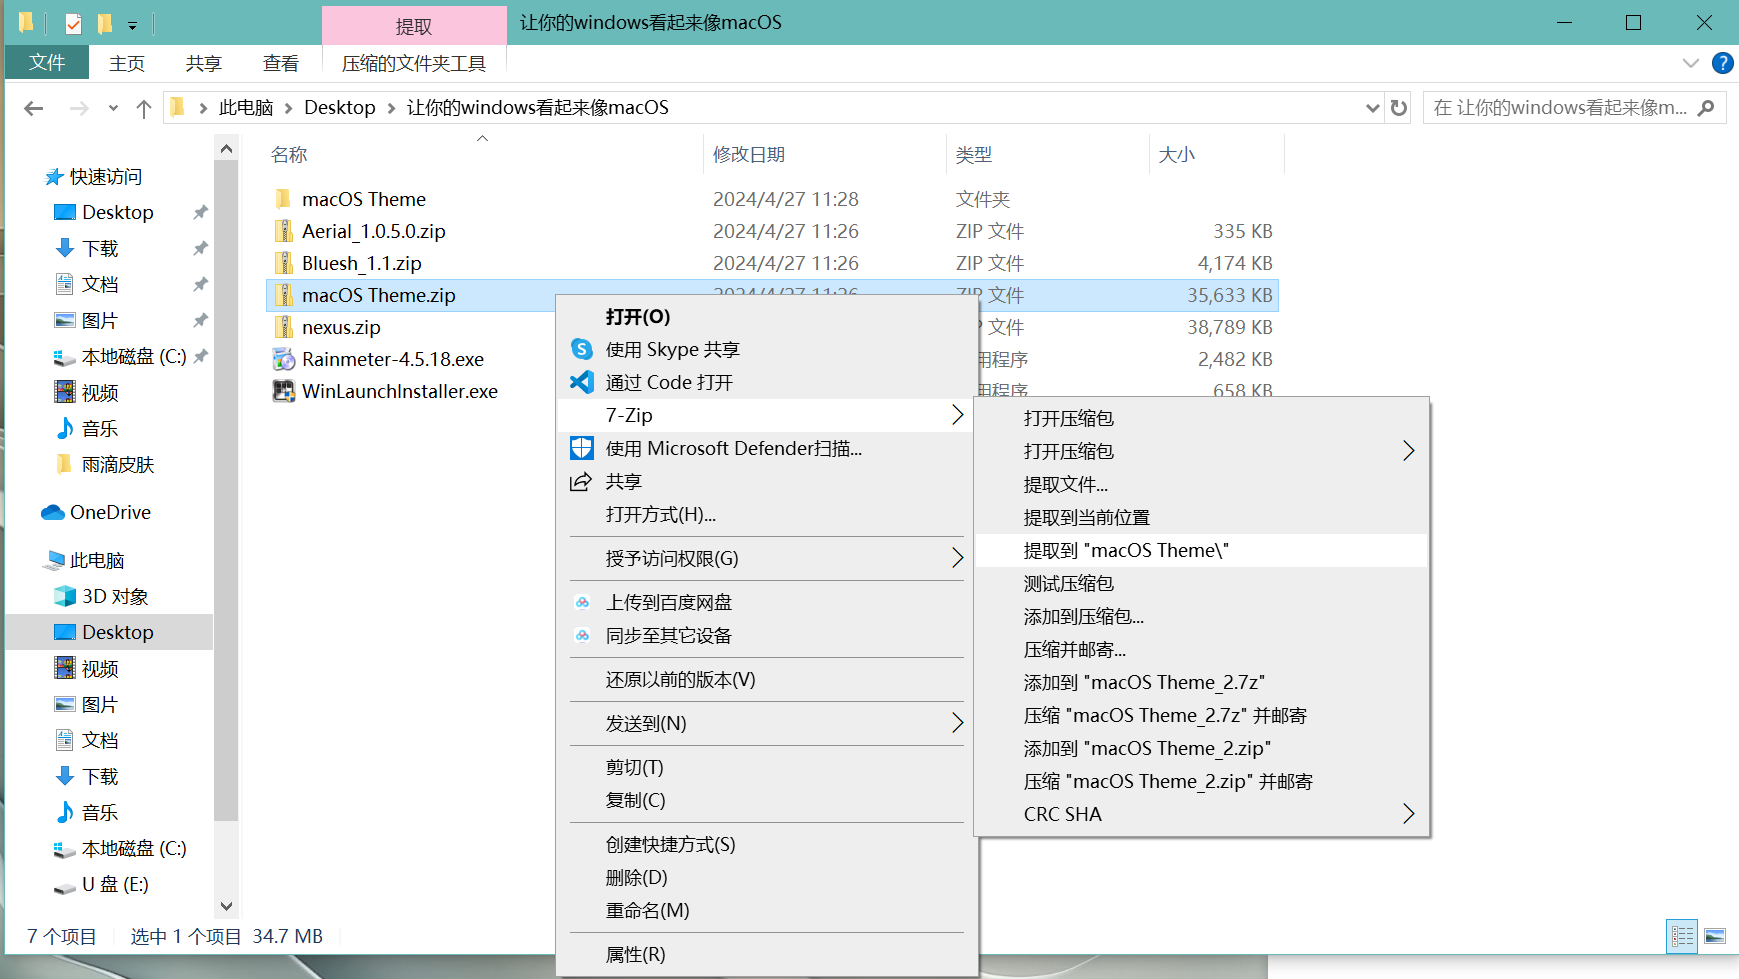Expand the ribbon with the chevron
1739x979 pixels.
1690,63
